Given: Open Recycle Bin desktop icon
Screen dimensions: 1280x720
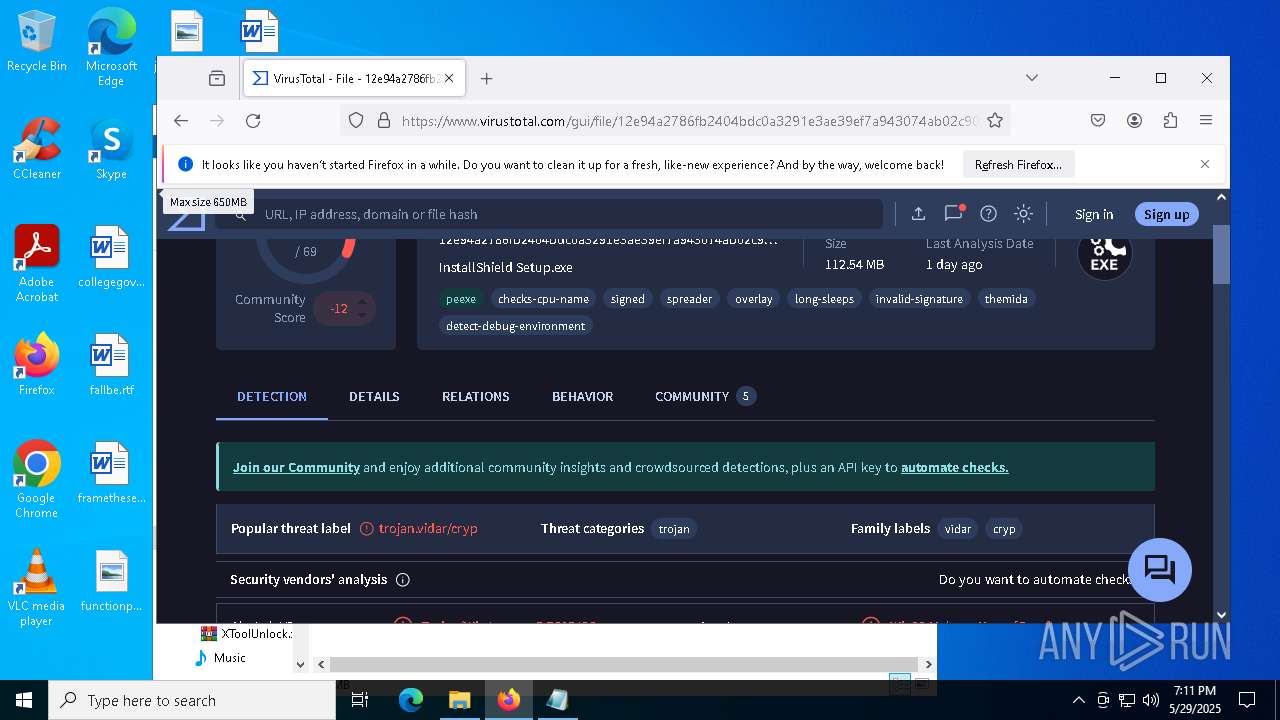Looking at the screenshot, I should pos(37,42).
